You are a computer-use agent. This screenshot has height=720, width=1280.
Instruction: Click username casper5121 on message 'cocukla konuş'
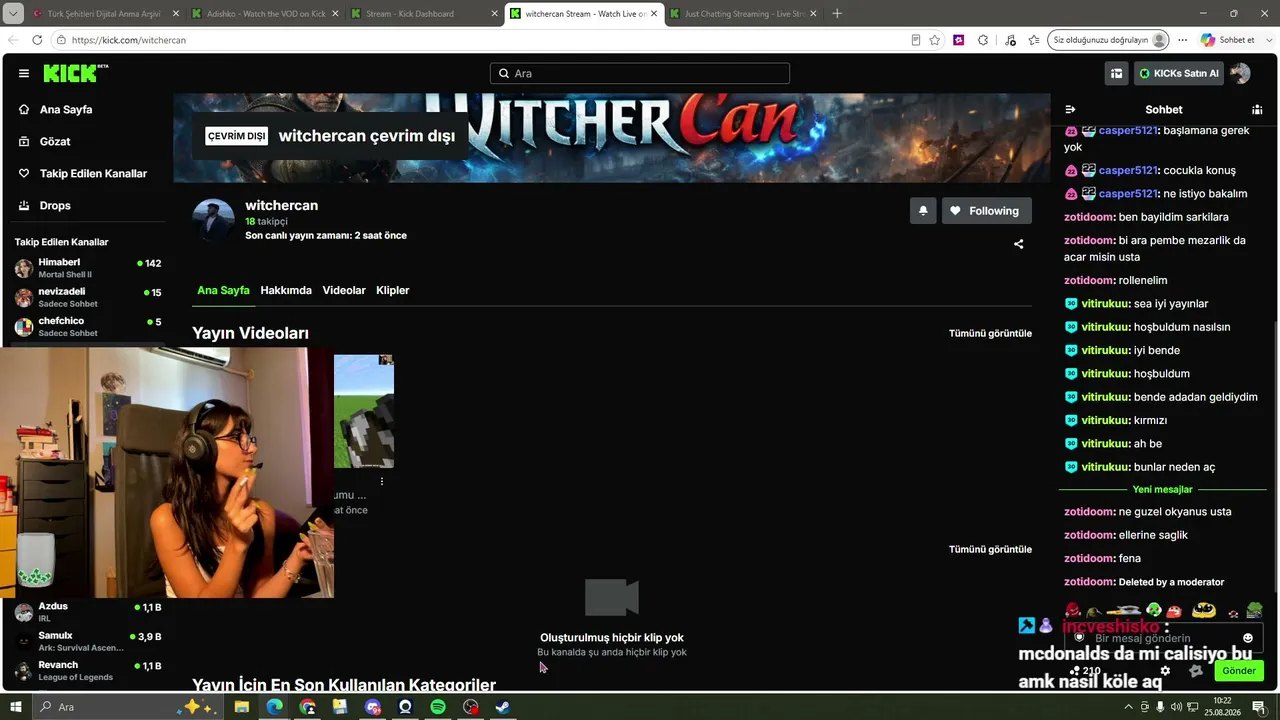click(1128, 170)
